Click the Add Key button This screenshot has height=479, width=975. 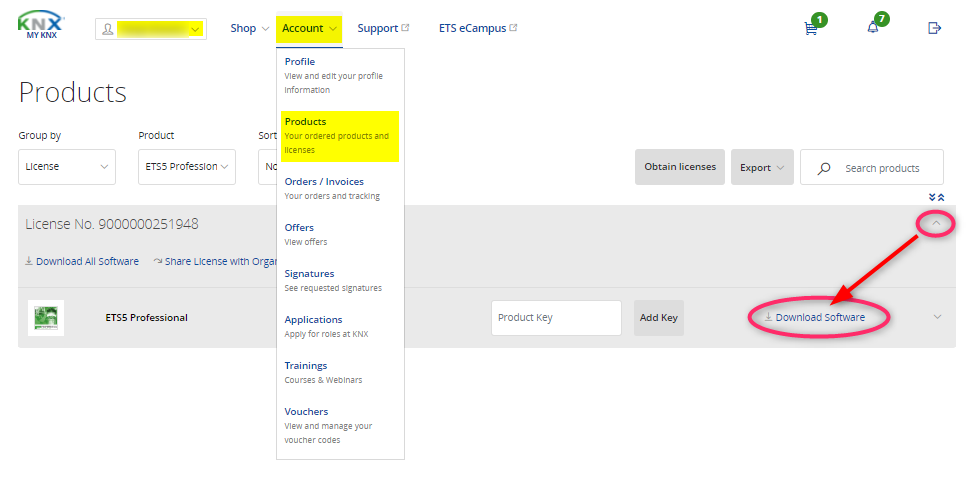click(x=658, y=318)
